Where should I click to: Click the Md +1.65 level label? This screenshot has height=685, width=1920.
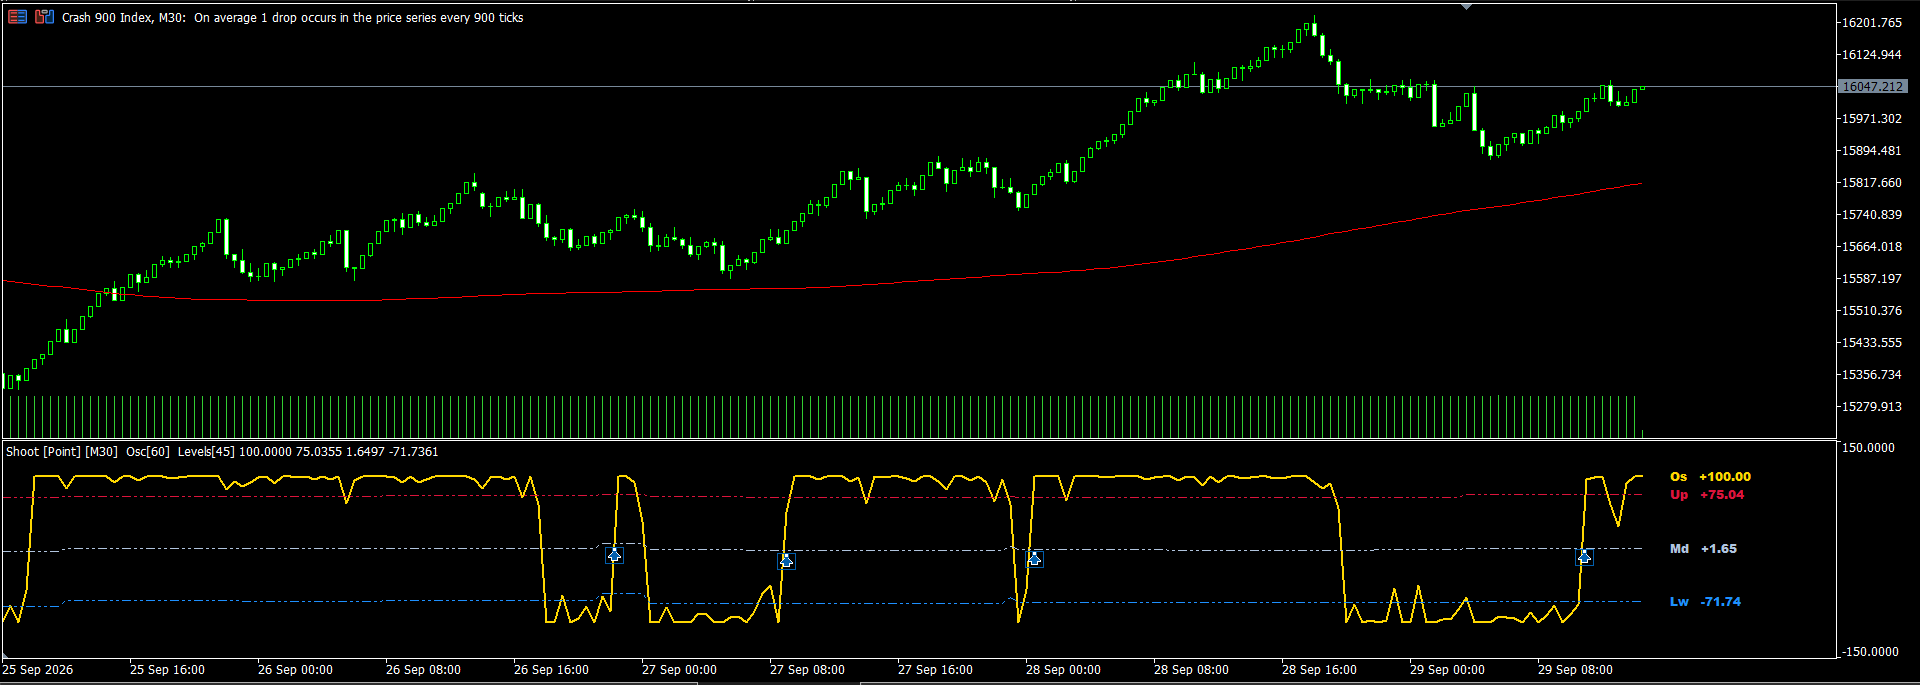point(1703,549)
